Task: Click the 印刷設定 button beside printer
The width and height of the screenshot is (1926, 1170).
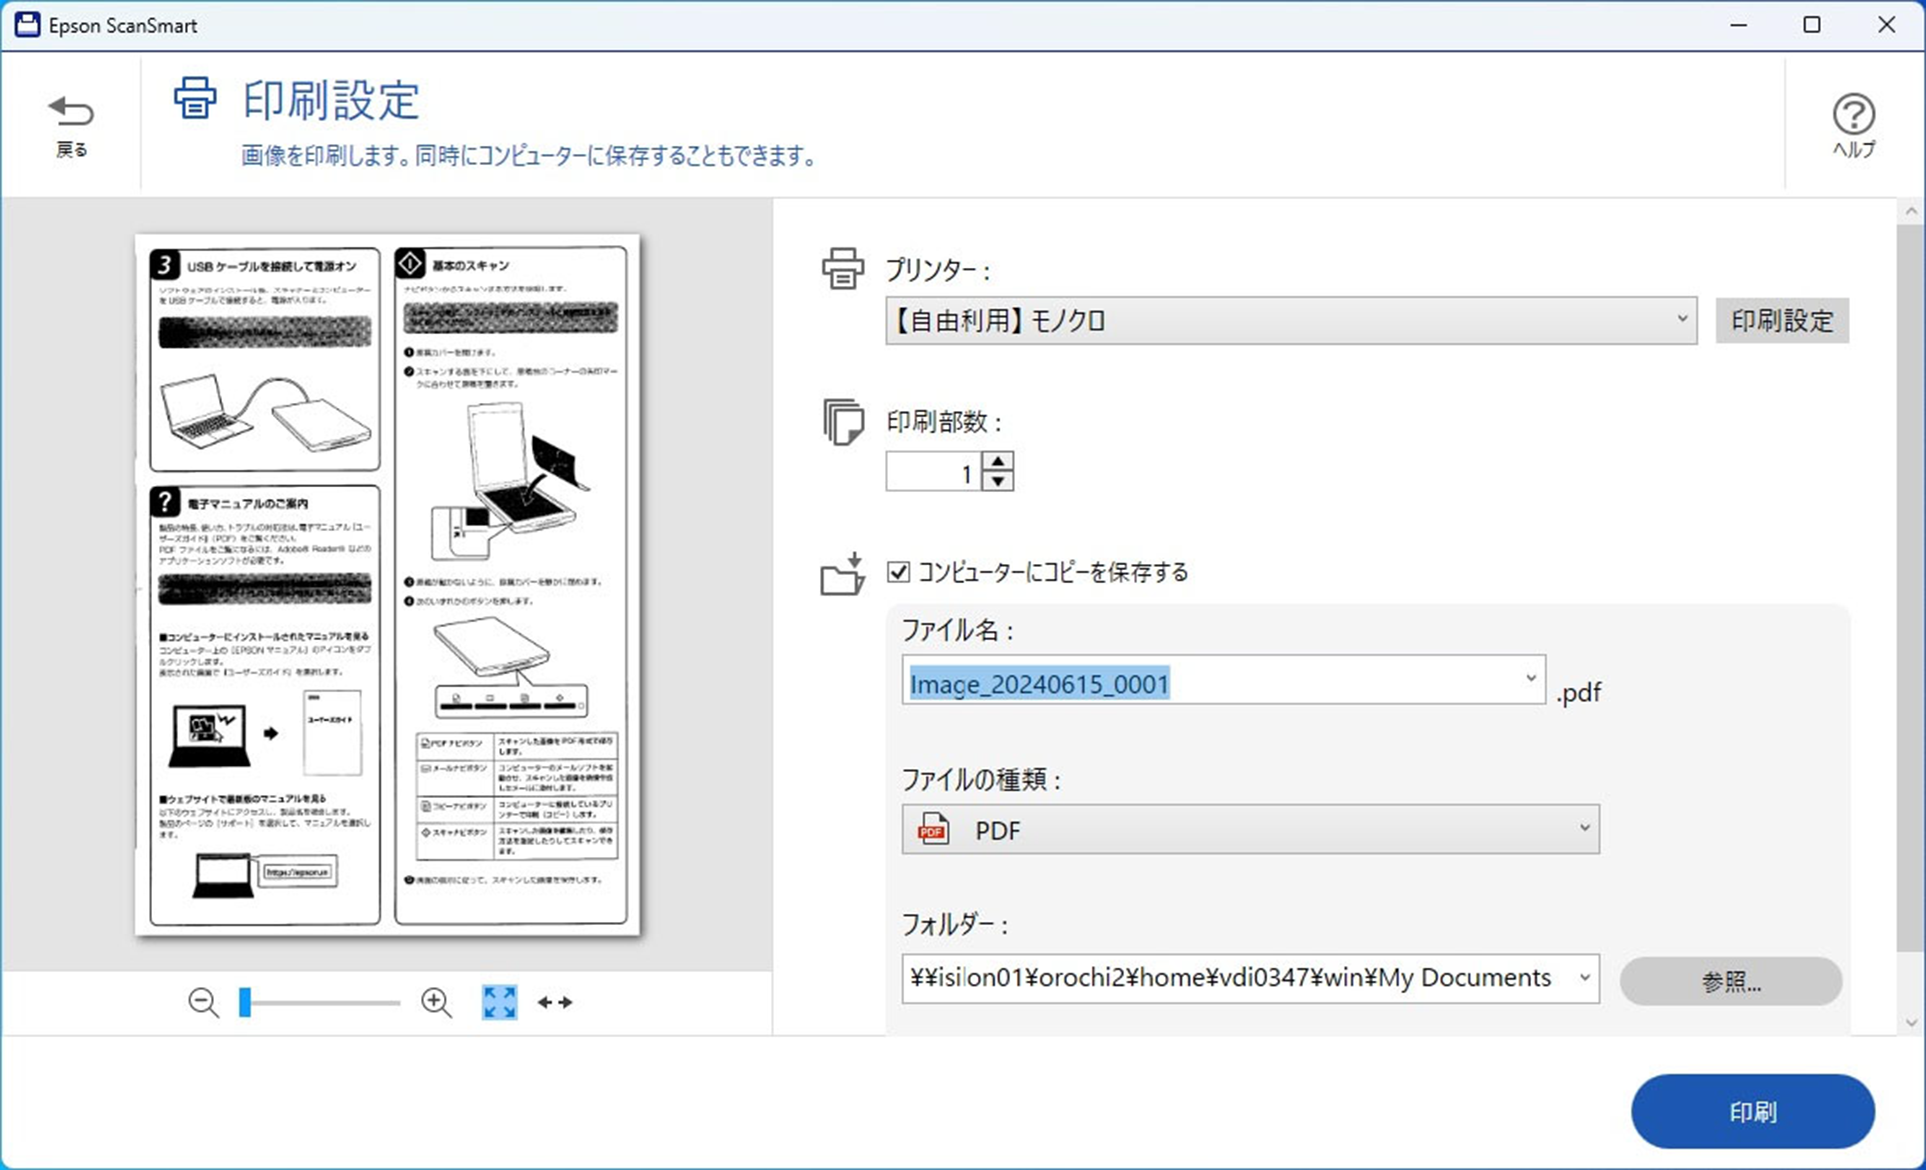Action: pos(1781,321)
